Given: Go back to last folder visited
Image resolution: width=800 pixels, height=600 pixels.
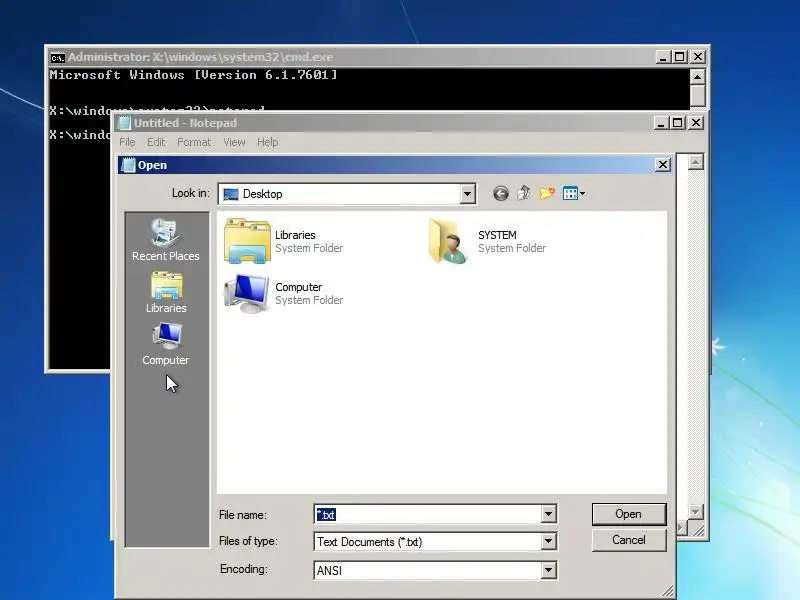Looking at the screenshot, I should (x=501, y=193).
